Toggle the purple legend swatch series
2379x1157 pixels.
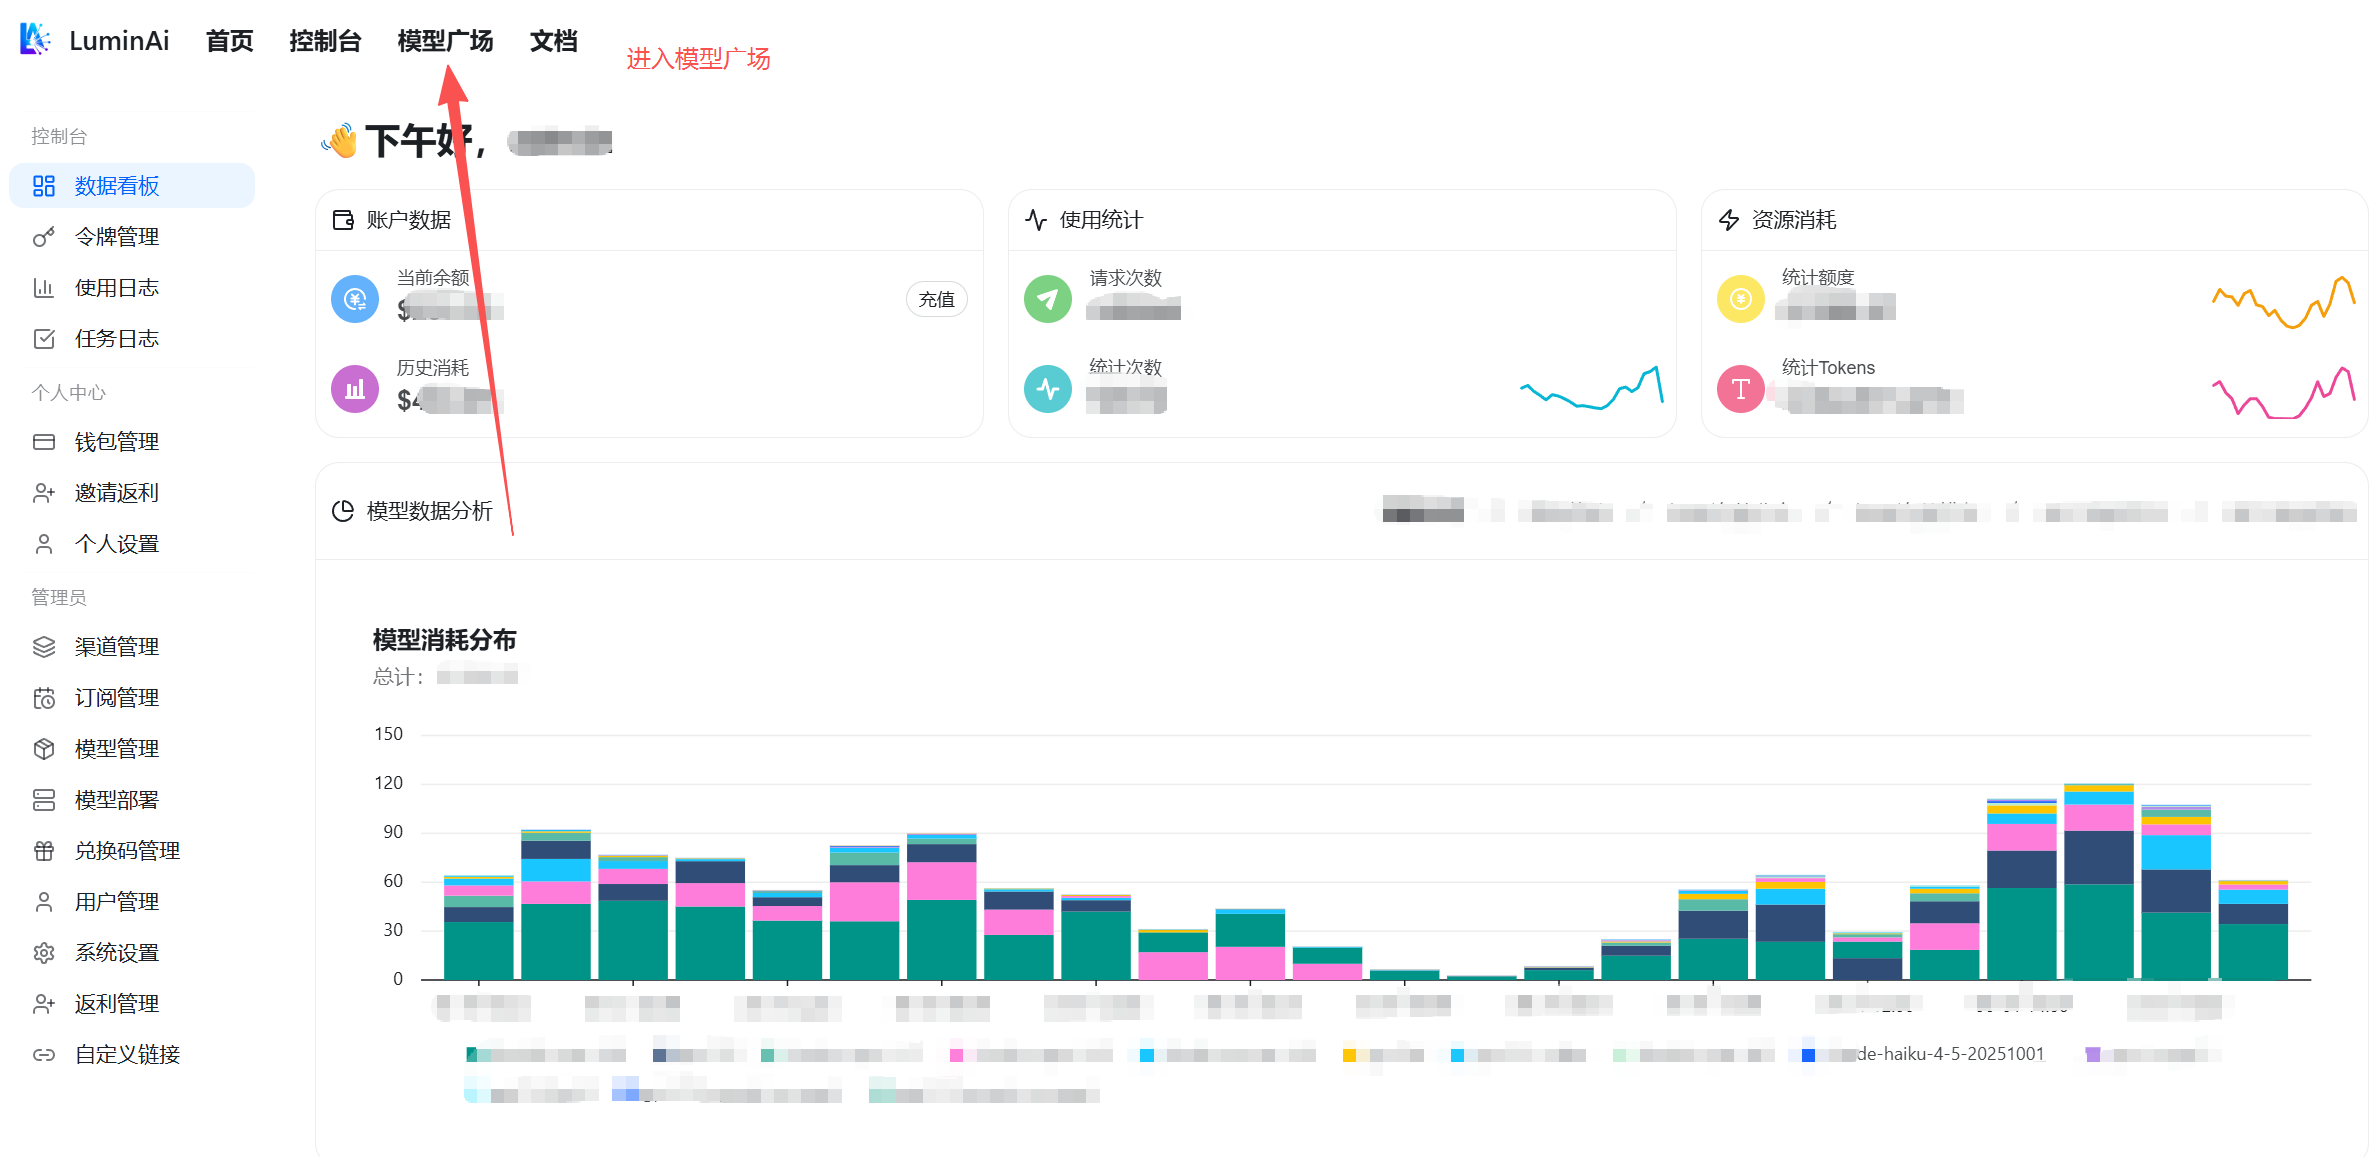pos(2093,1055)
